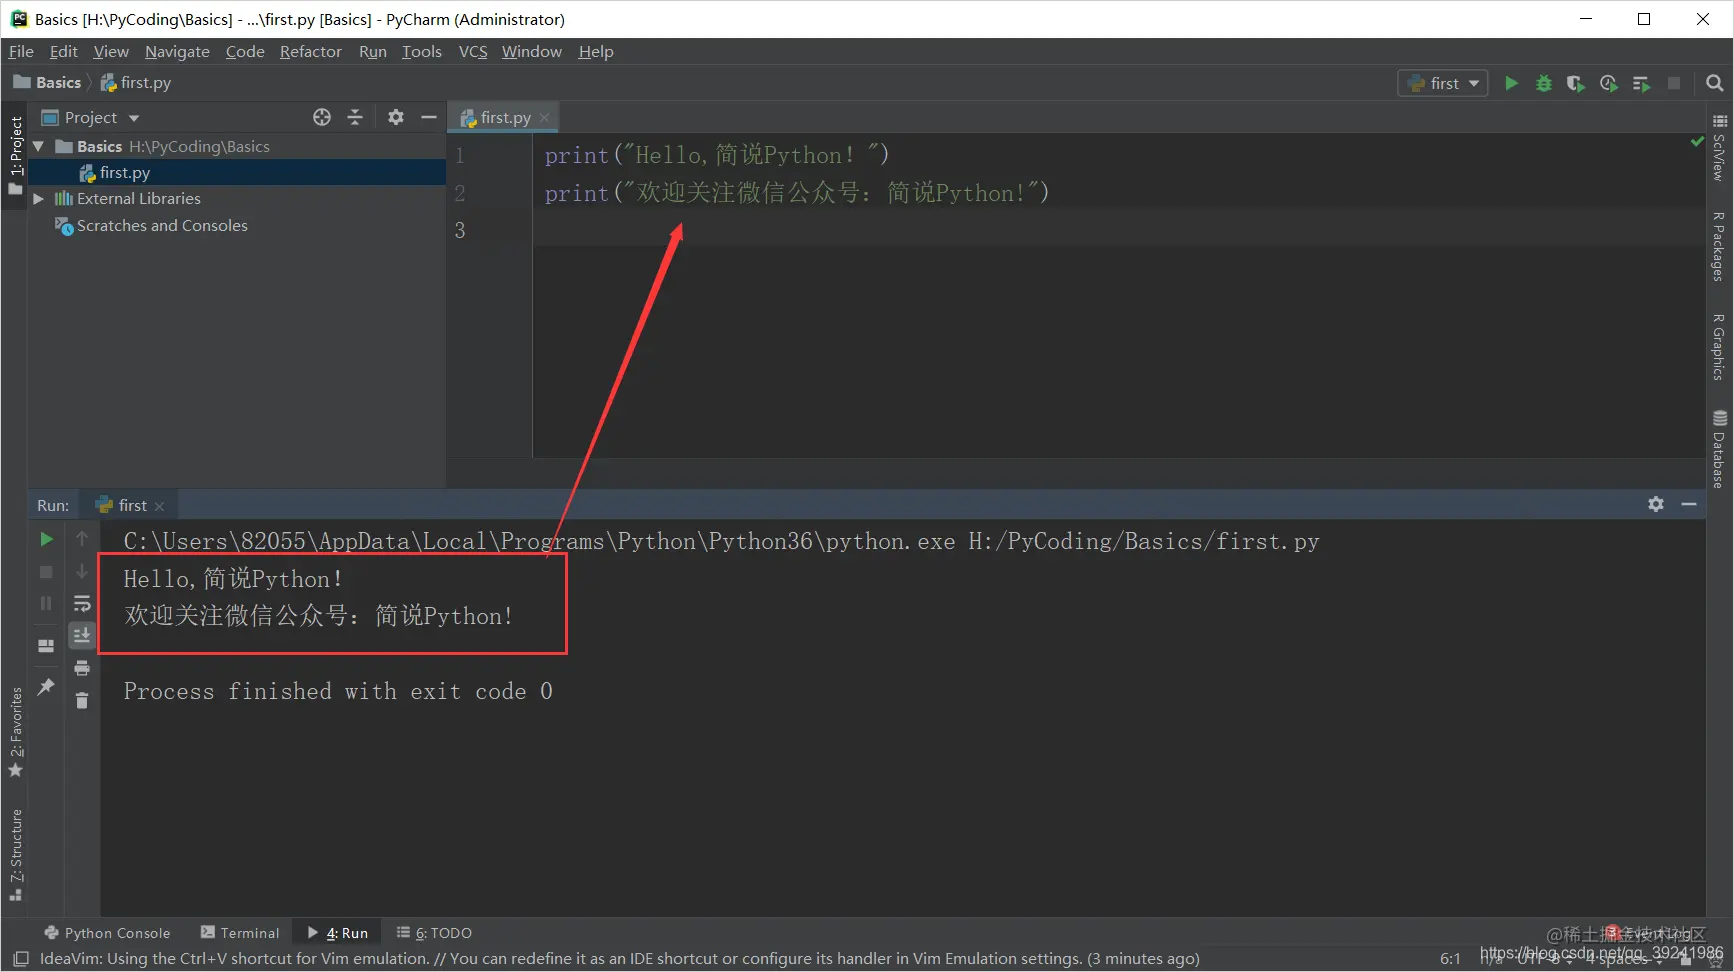The image size is (1734, 972).
Task: Open the Run menu in the menu bar
Action: coord(373,51)
